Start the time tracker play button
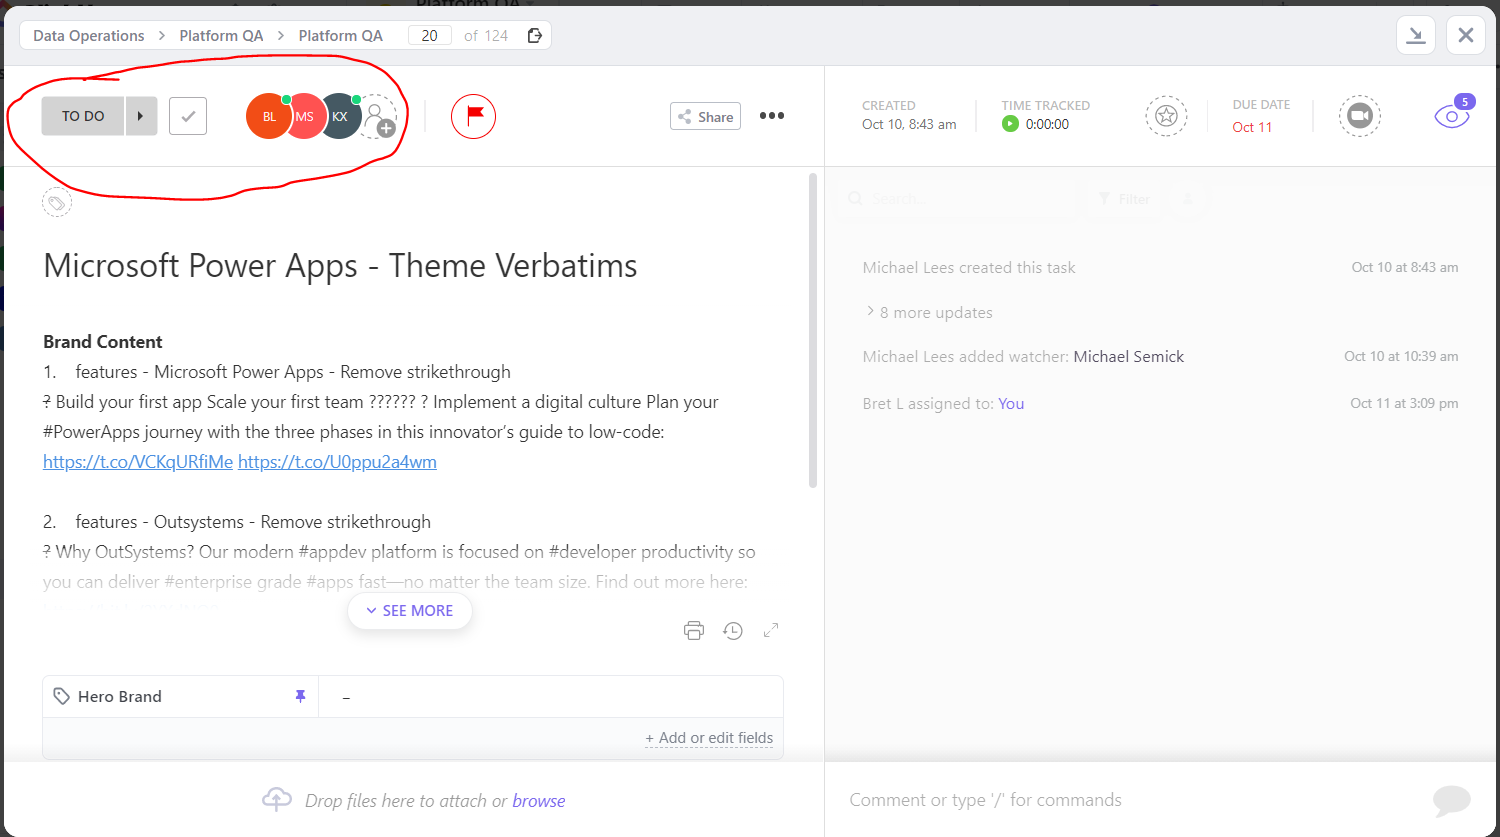1500x837 pixels. pos(1010,124)
